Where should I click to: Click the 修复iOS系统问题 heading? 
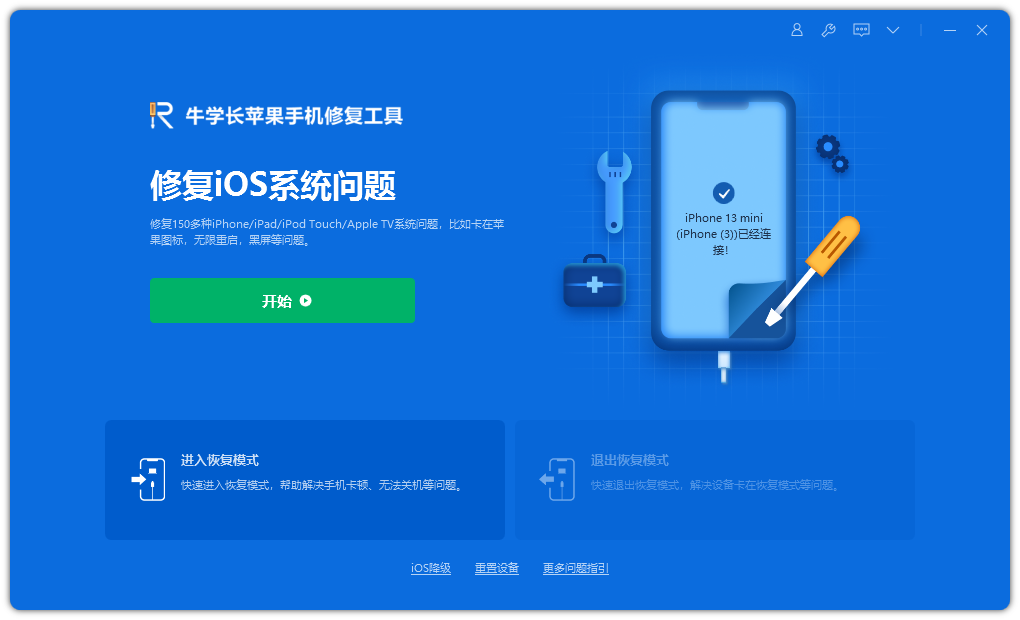tap(273, 185)
